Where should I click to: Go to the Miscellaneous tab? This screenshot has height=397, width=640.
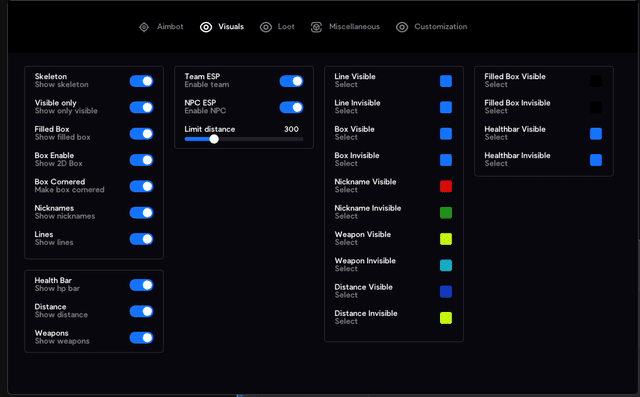click(x=345, y=27)
